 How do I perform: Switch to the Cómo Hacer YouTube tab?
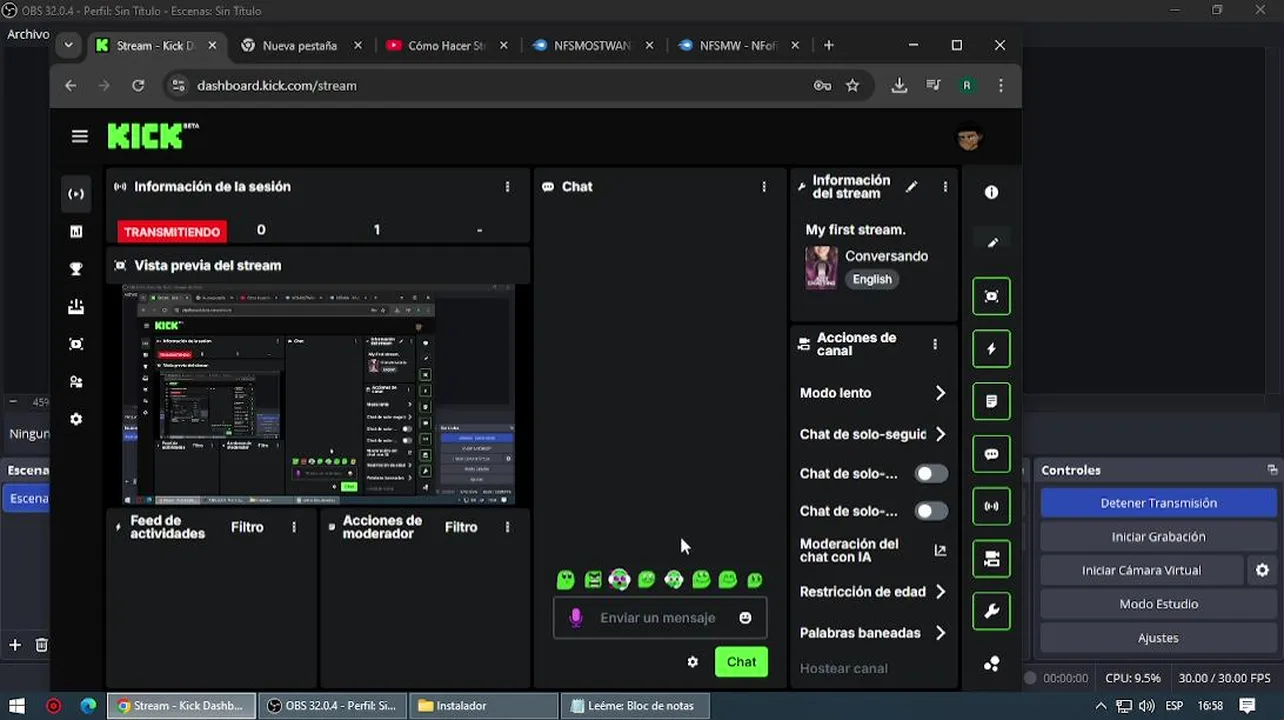(x=447, y=46)
